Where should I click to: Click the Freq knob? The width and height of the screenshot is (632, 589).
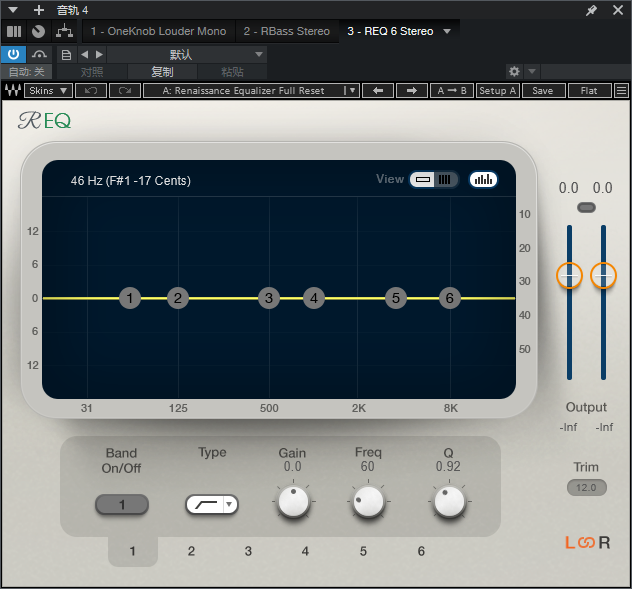[368, 502]
